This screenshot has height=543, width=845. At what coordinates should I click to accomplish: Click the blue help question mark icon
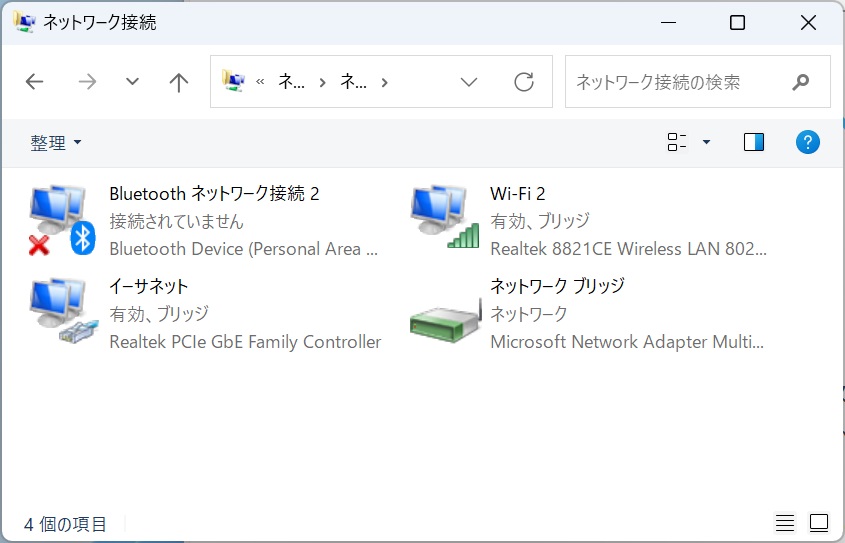807,142
